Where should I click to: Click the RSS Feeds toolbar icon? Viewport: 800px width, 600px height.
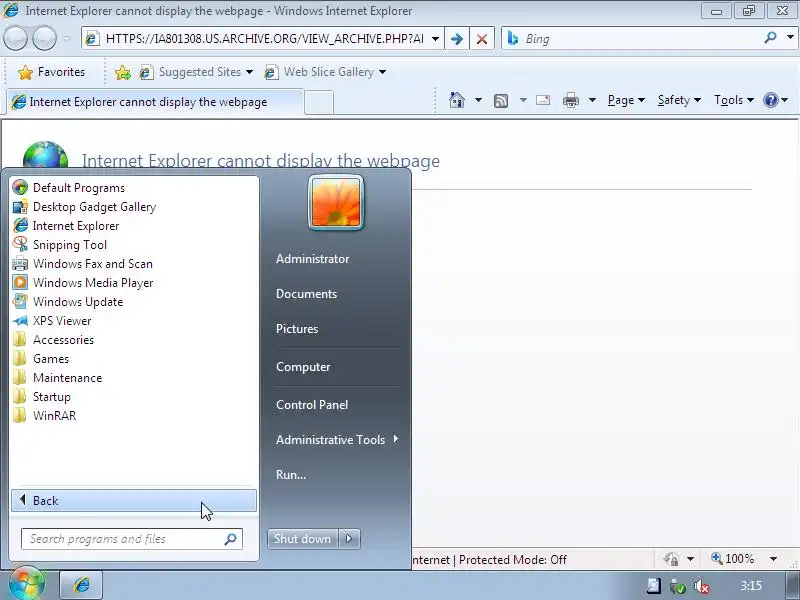pos(501,101)
